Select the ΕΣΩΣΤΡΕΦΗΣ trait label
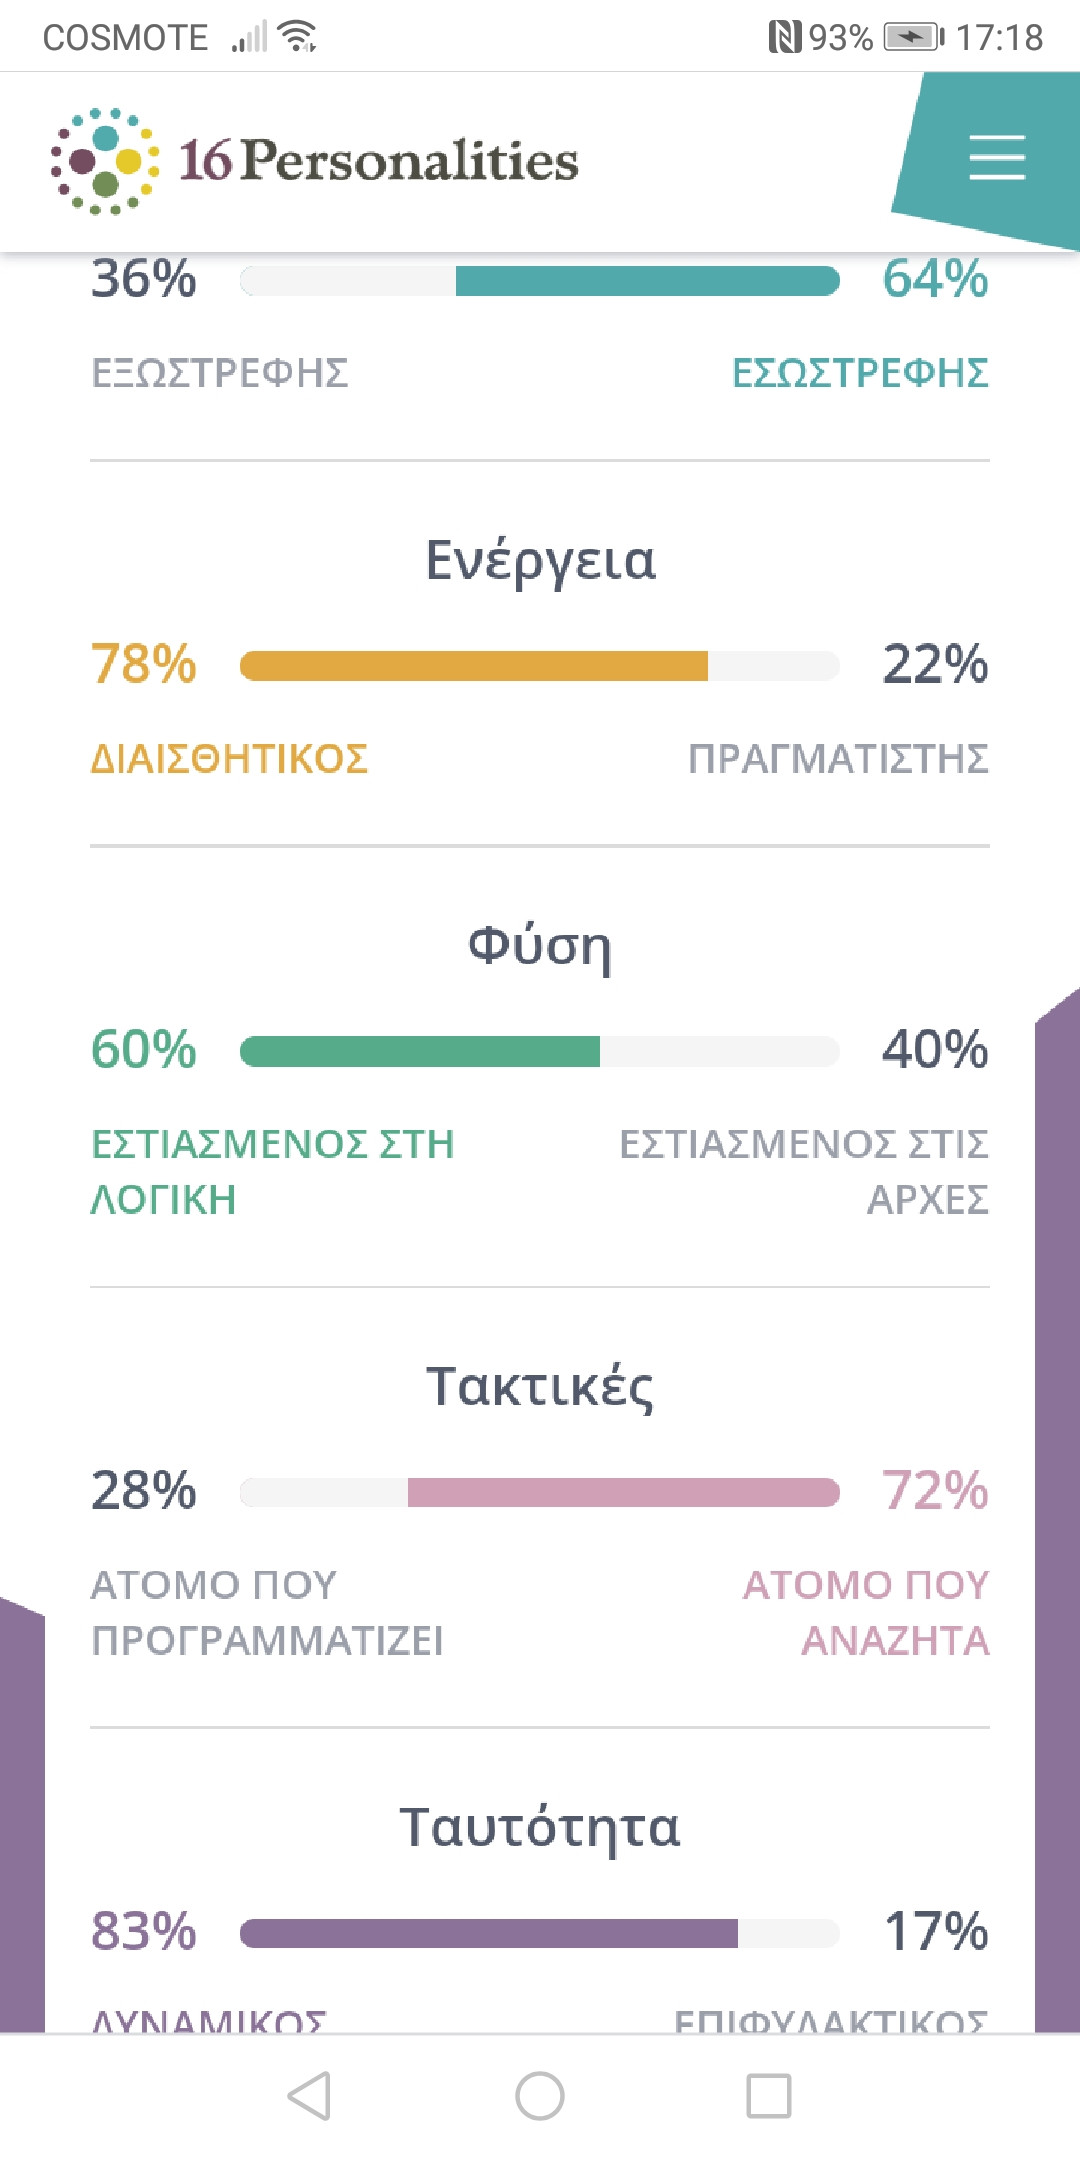The image size is (1080, 2160). [x=860, y=373]
